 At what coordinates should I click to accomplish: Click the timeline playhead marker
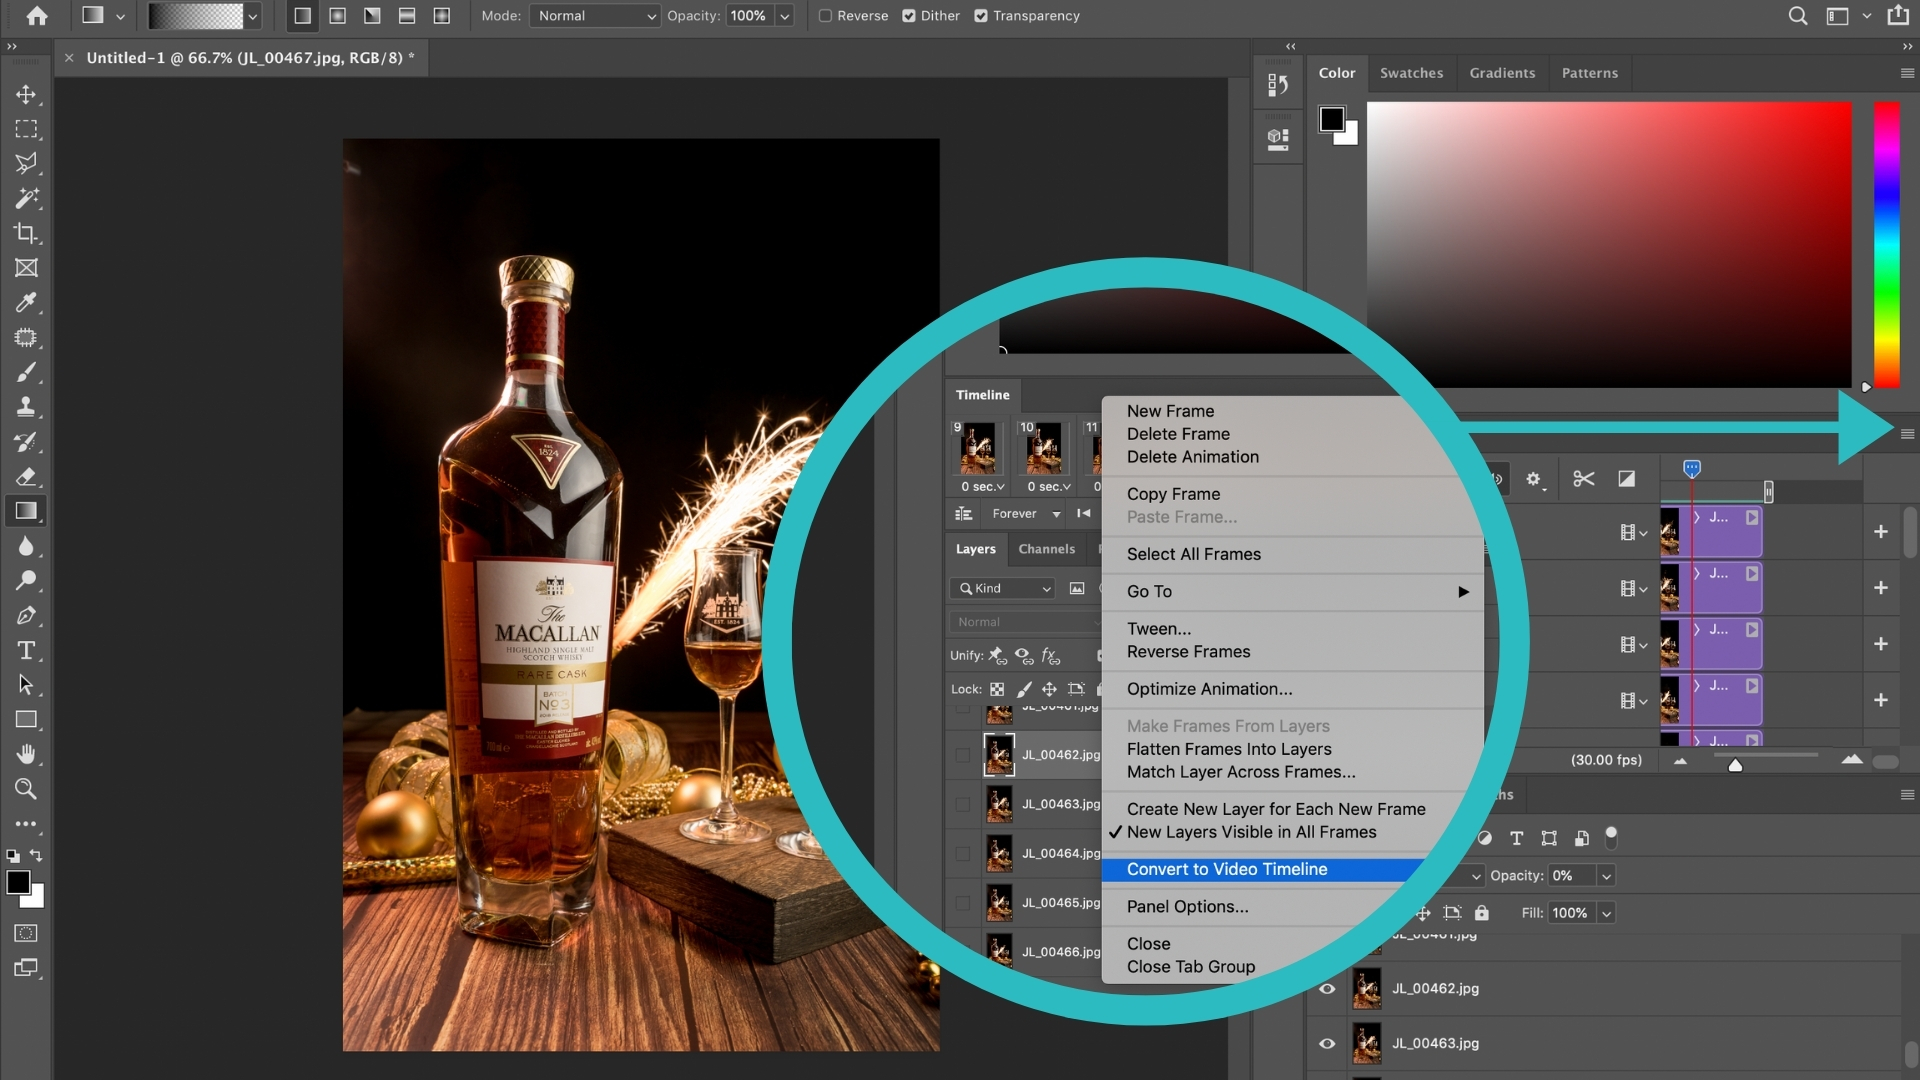[1691, 468]
